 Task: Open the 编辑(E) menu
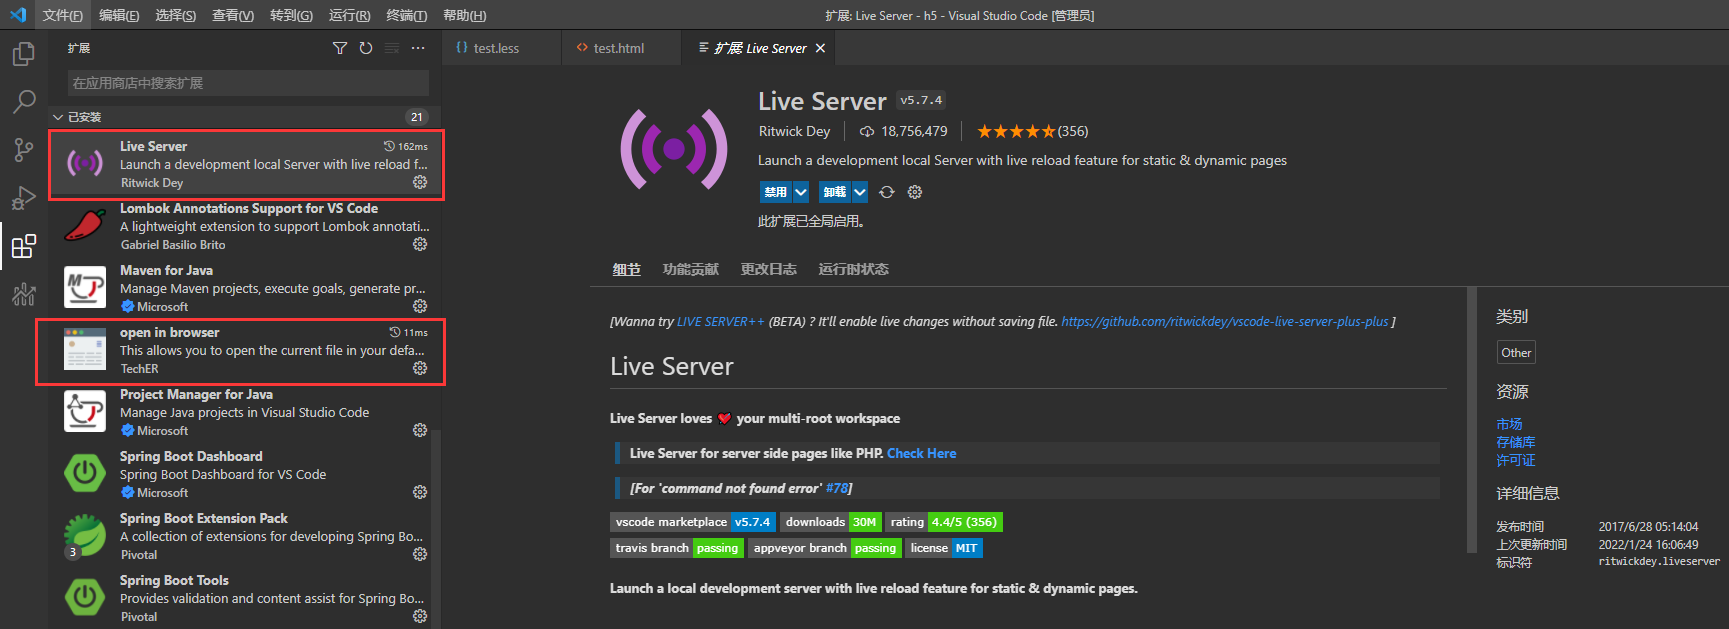pyautogui.click(x=119, y=15)
